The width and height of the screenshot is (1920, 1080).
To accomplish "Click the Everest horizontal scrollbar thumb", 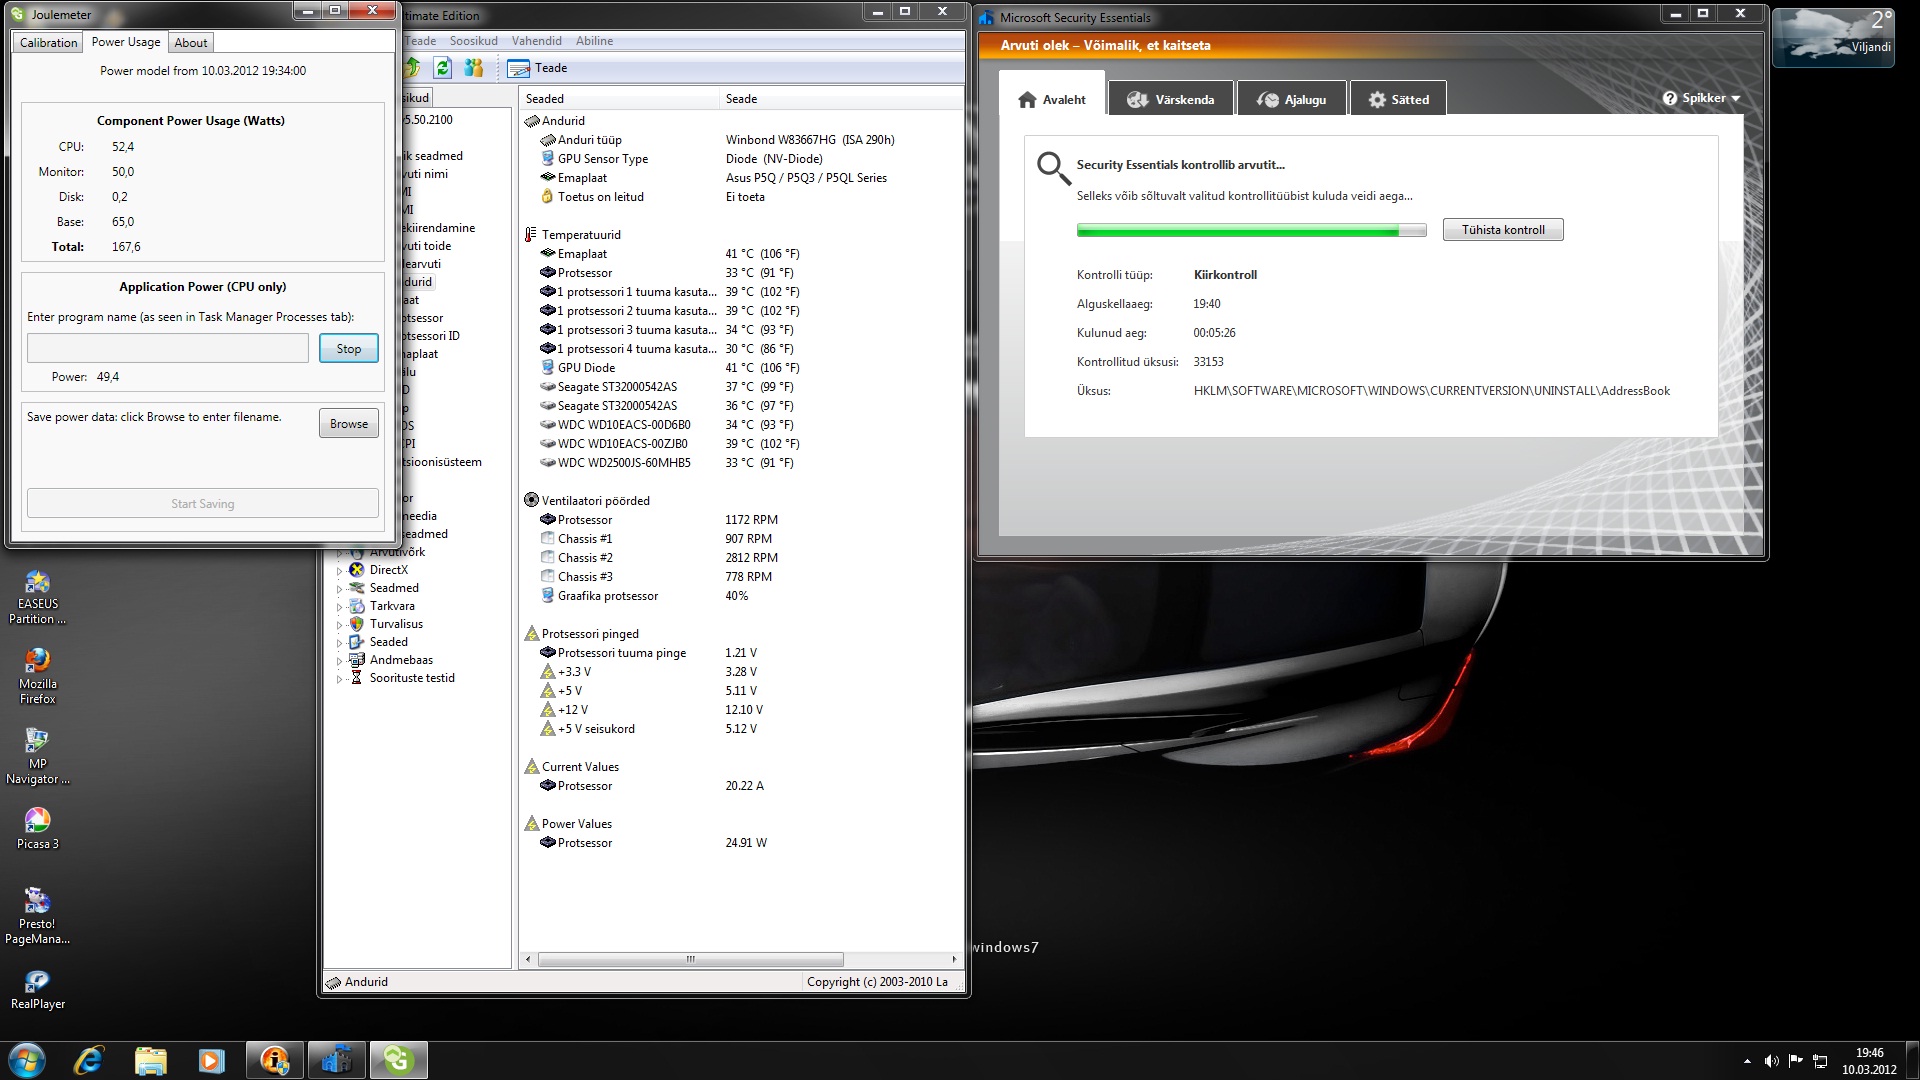I will point(691,960).
